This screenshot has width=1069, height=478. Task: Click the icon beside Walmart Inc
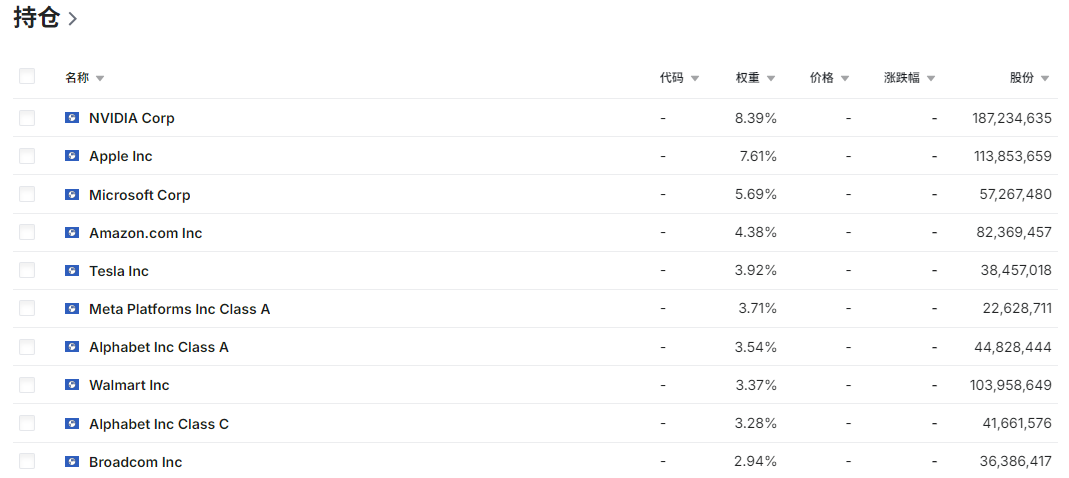point(72,385)
